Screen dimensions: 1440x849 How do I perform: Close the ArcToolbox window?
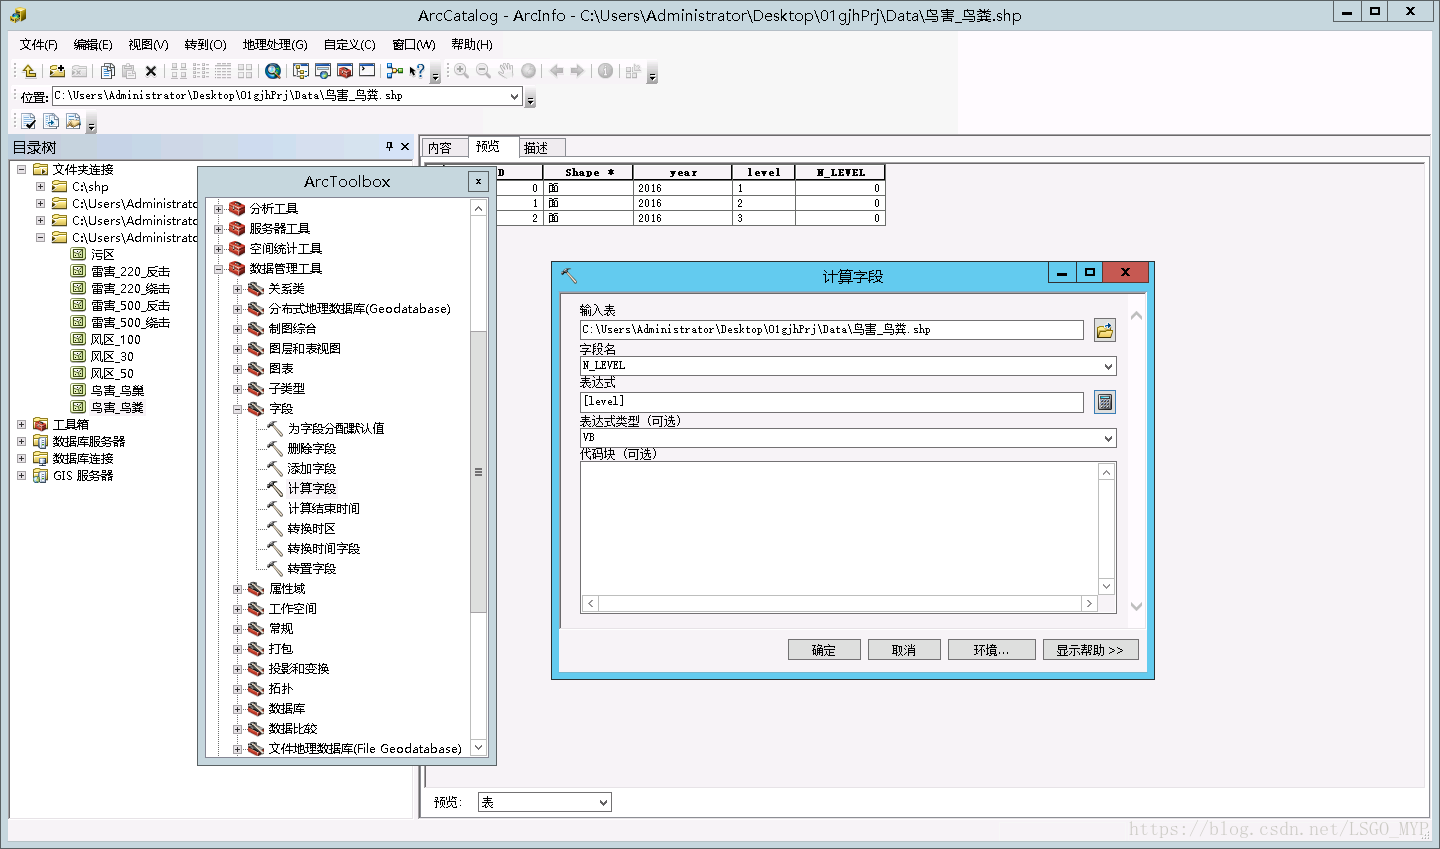pyautogui.click(x=477, y=181)
